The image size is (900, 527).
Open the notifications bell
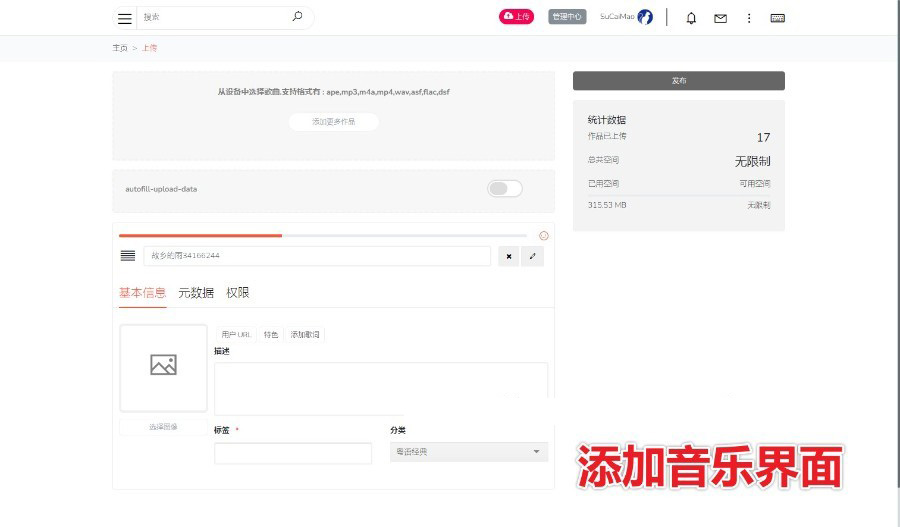[691, 18]
